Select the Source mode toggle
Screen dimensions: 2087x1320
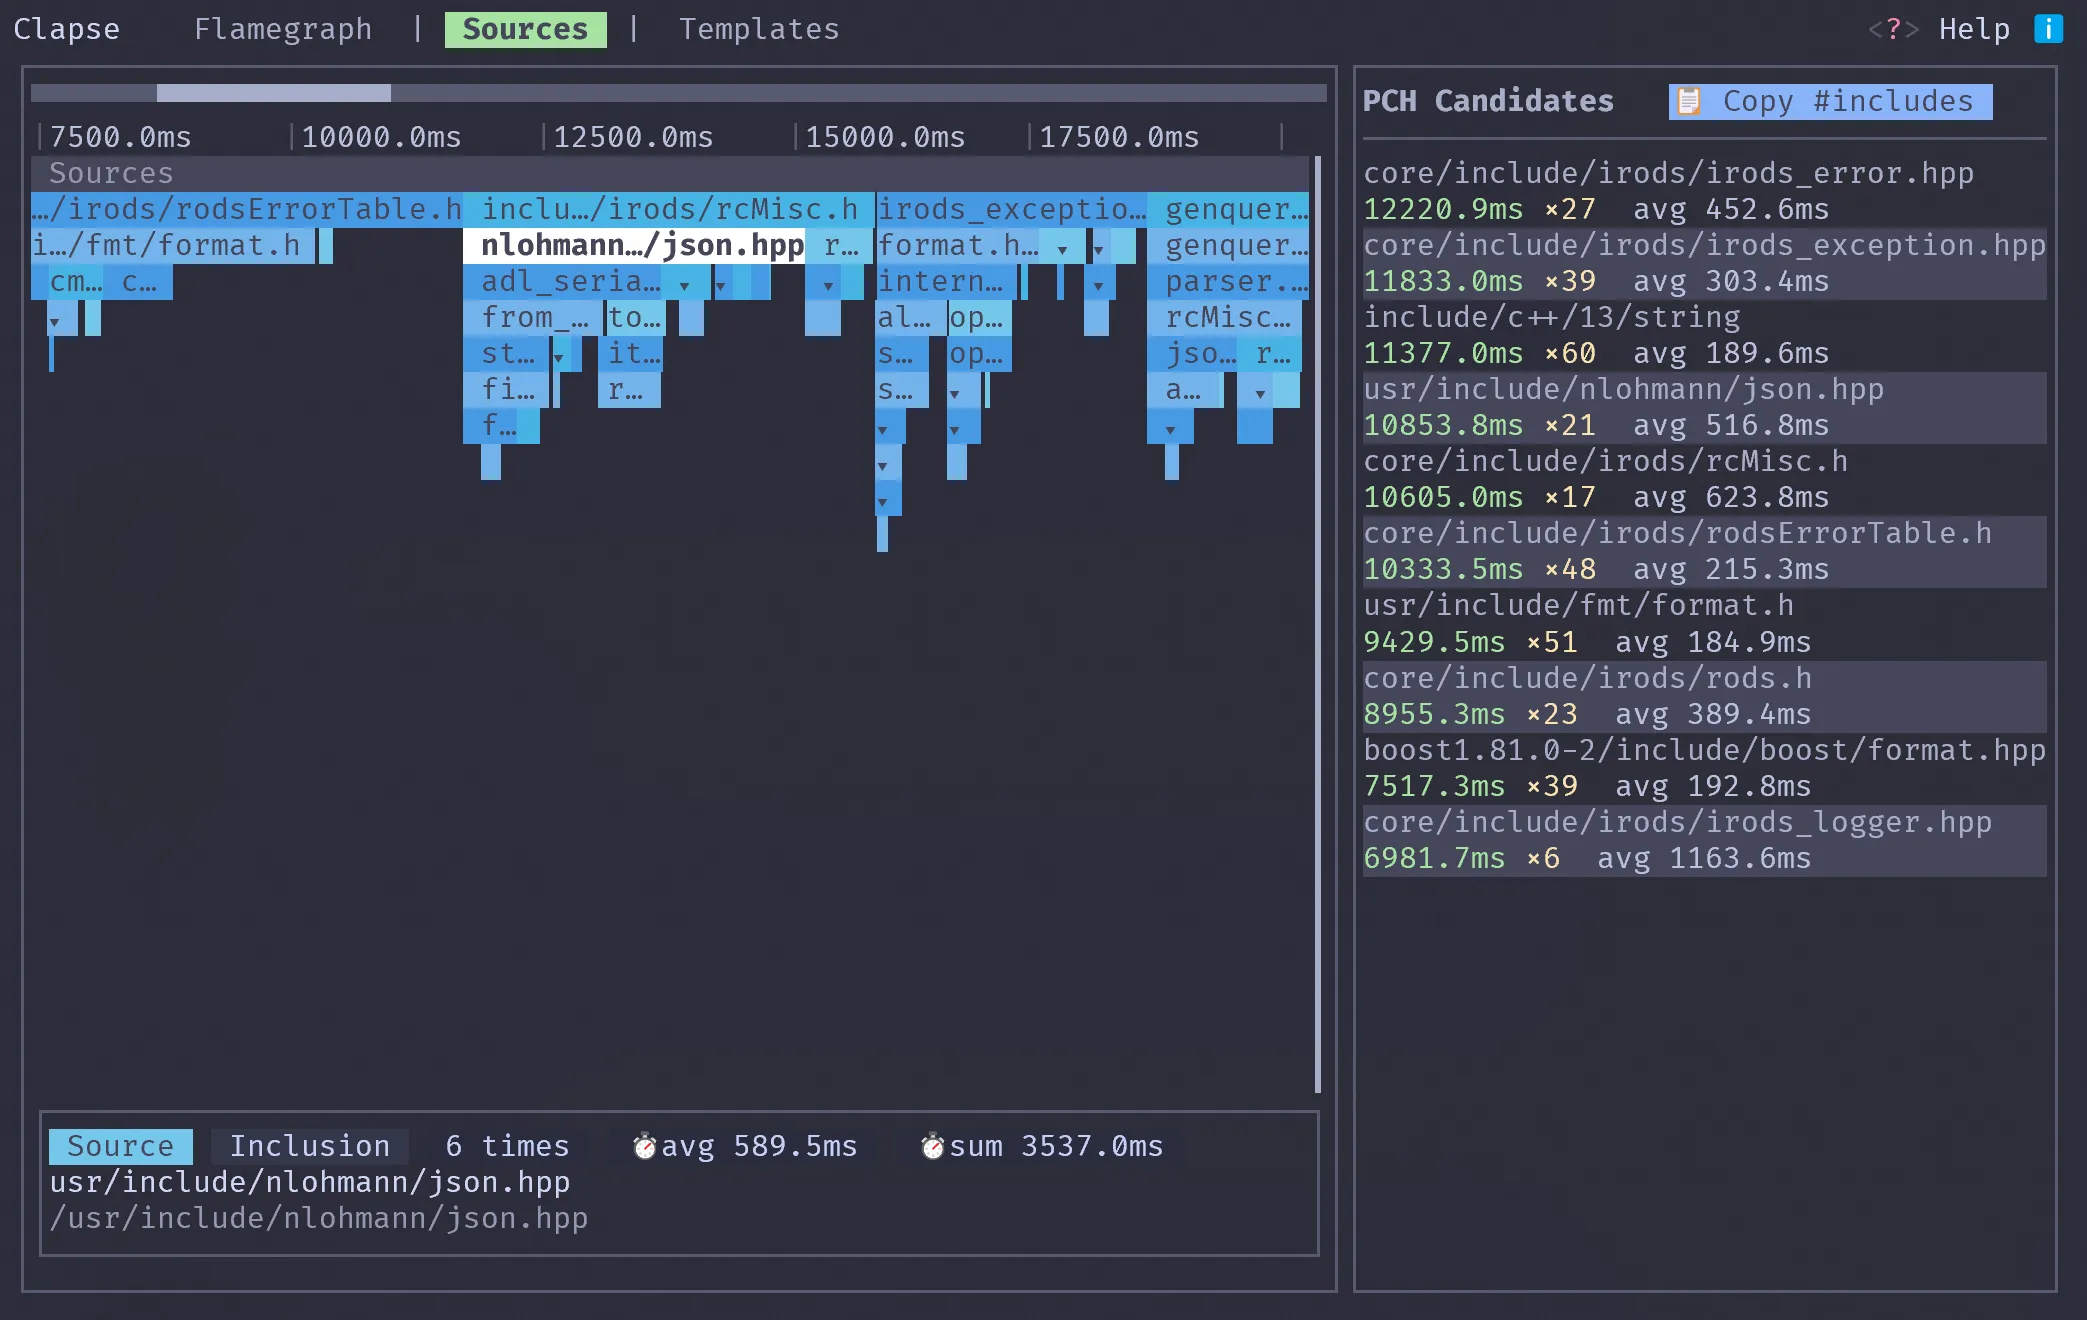click(x=120, y=1146)
